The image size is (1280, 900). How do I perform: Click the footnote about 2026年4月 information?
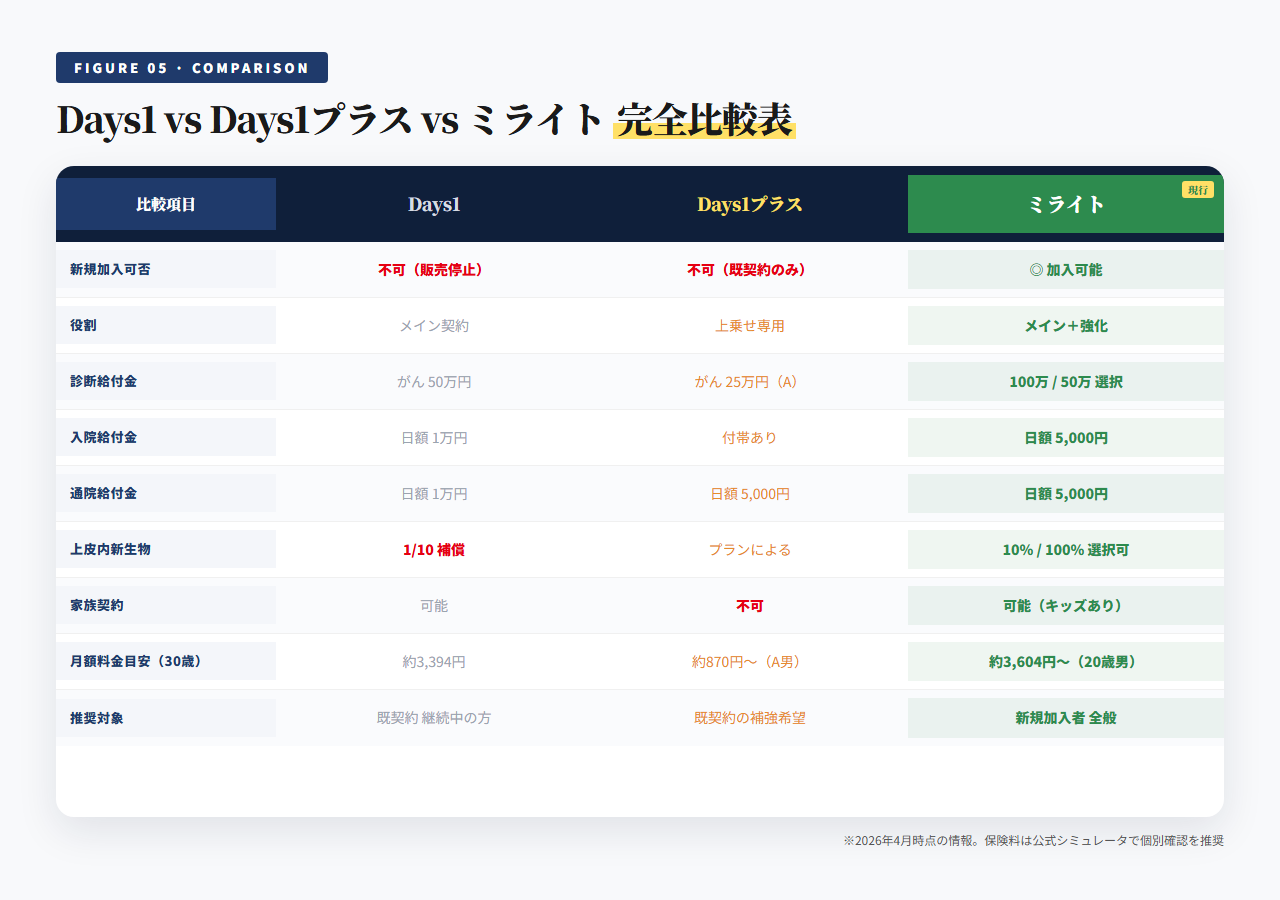pos(1035,841)
